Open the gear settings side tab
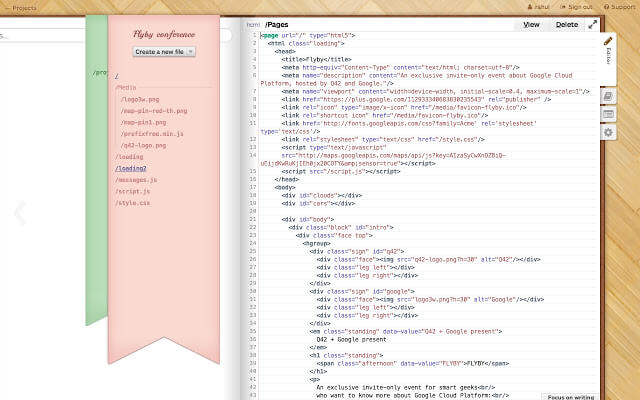The height and width of the screenshot is (400, 640). (x=608, y=133)
